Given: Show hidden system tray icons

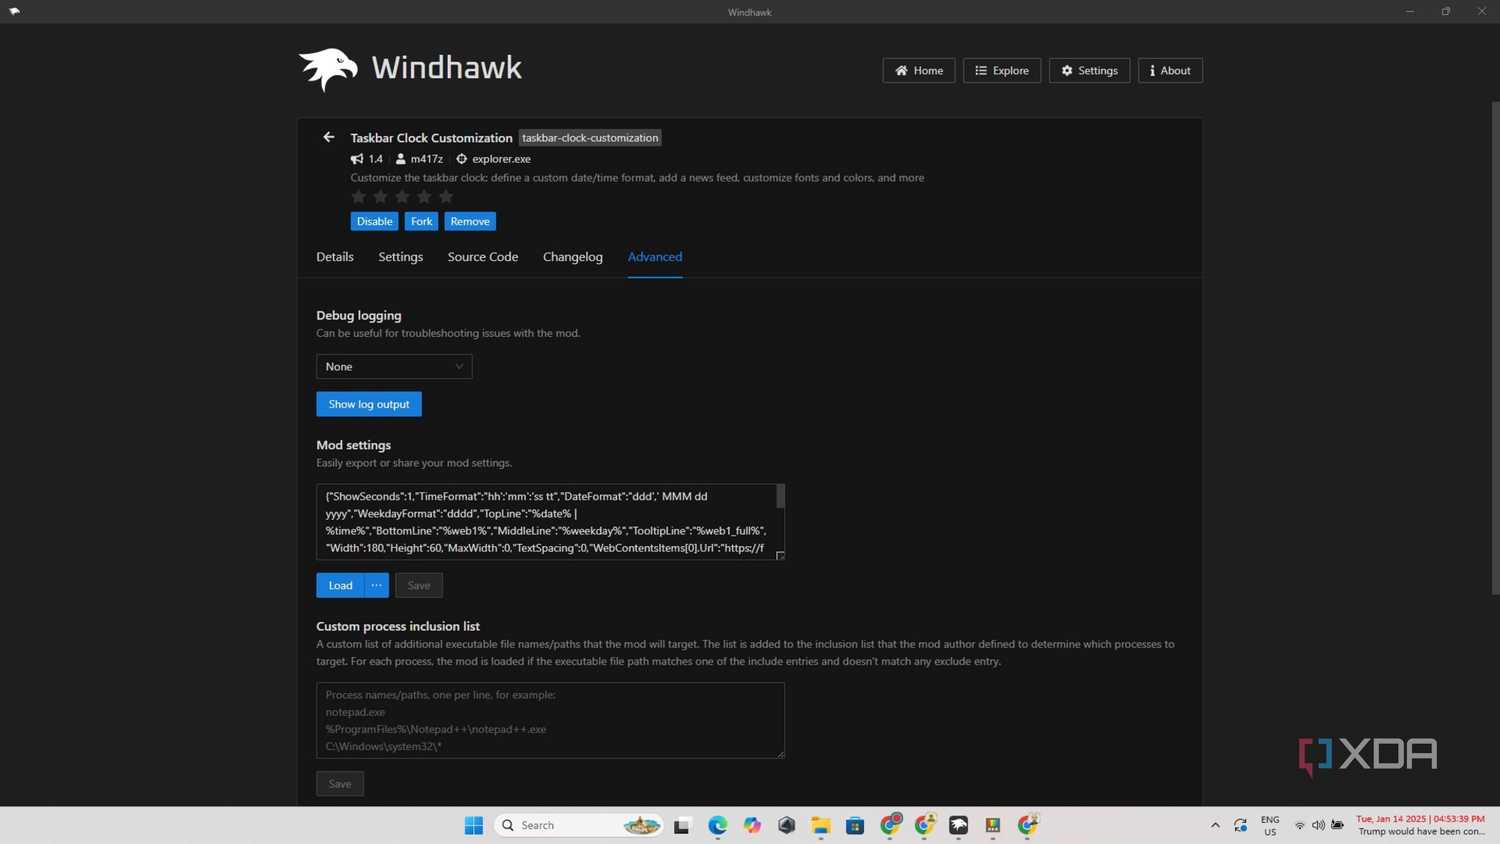Looking at the screenshot, I should pos(1215,825).
